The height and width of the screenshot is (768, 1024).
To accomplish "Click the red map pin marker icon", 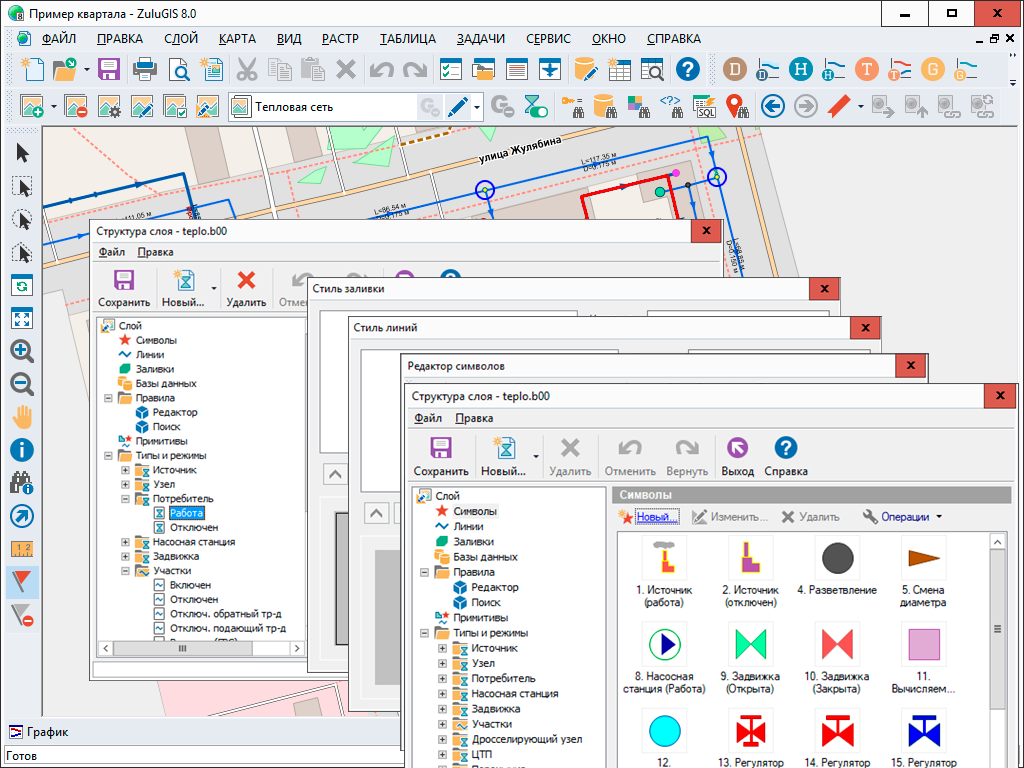I will (737, 106).
